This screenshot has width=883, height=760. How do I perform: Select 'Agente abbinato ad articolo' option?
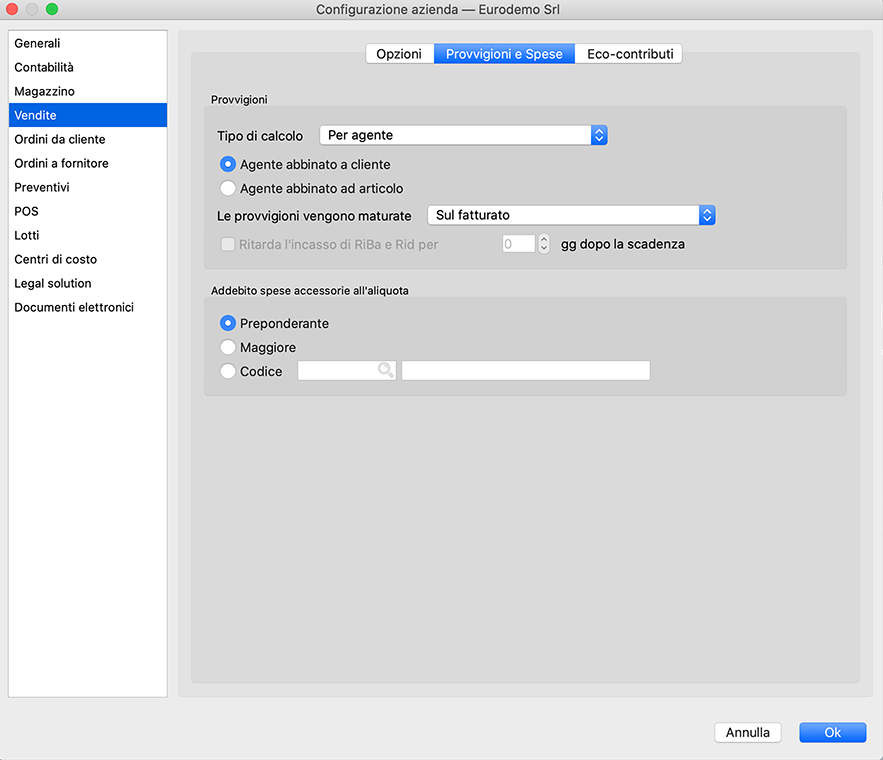228,188
